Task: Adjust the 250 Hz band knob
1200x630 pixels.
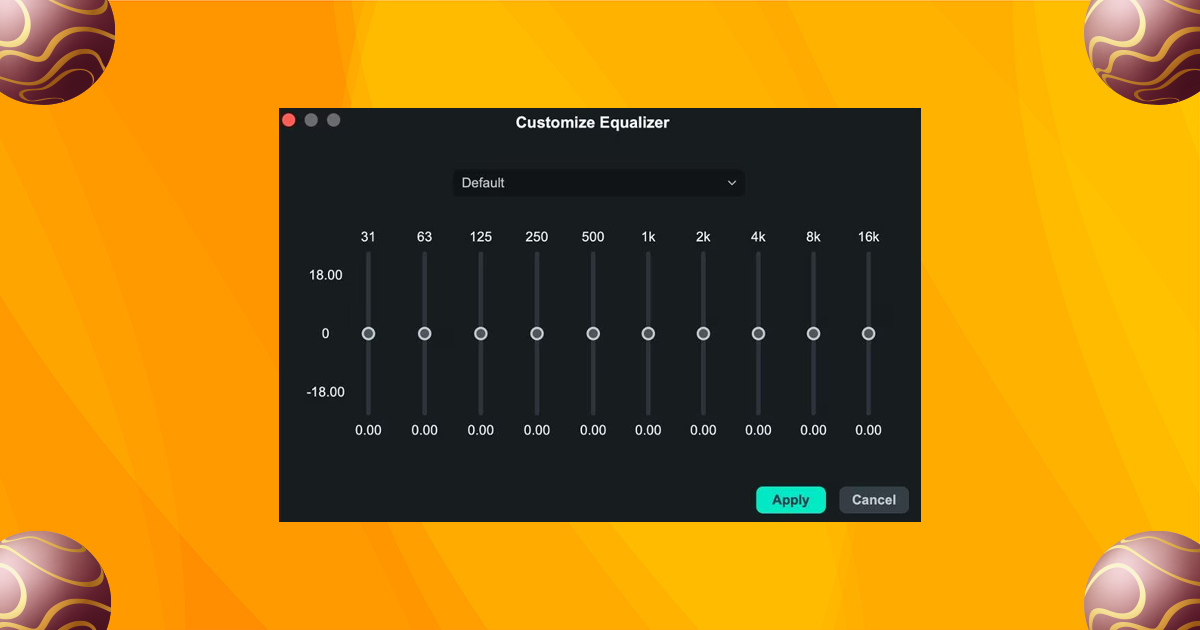Action: click(537, 333)
